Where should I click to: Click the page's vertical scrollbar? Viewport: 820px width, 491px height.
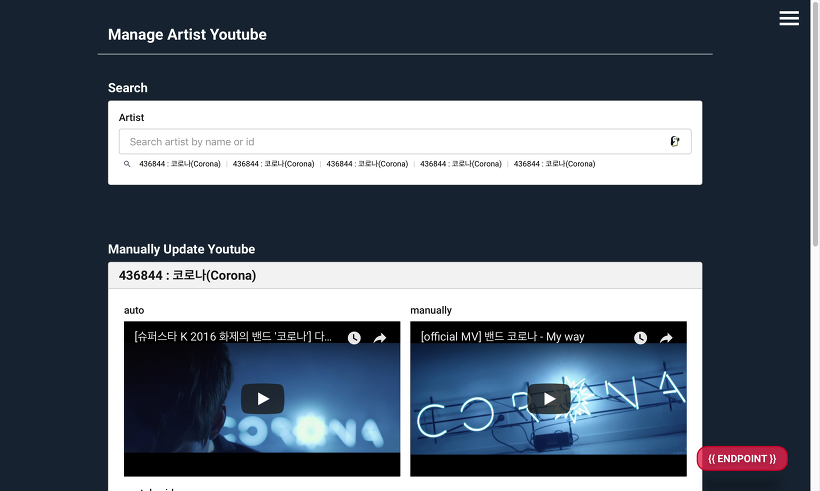pyautogui.click(x=815, y=120)
